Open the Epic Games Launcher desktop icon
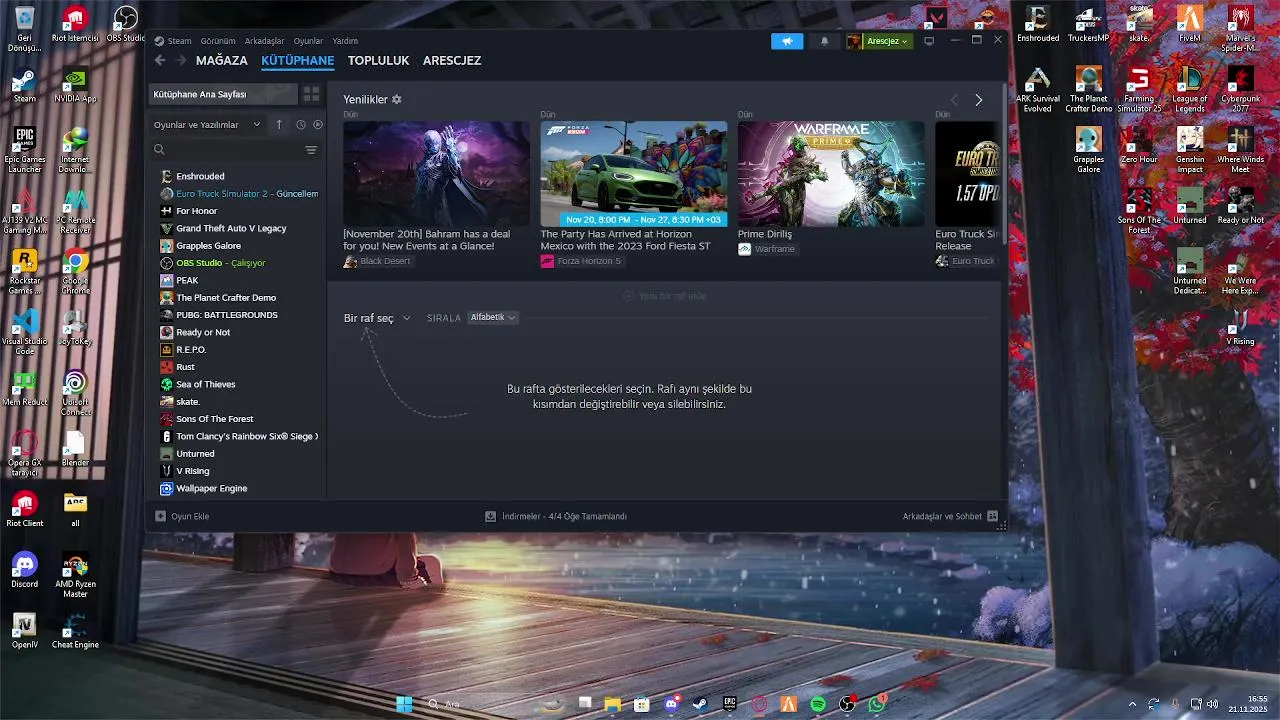Image resolution: width=1280 pixels, height=720 pixels. [x=25, y=151]
